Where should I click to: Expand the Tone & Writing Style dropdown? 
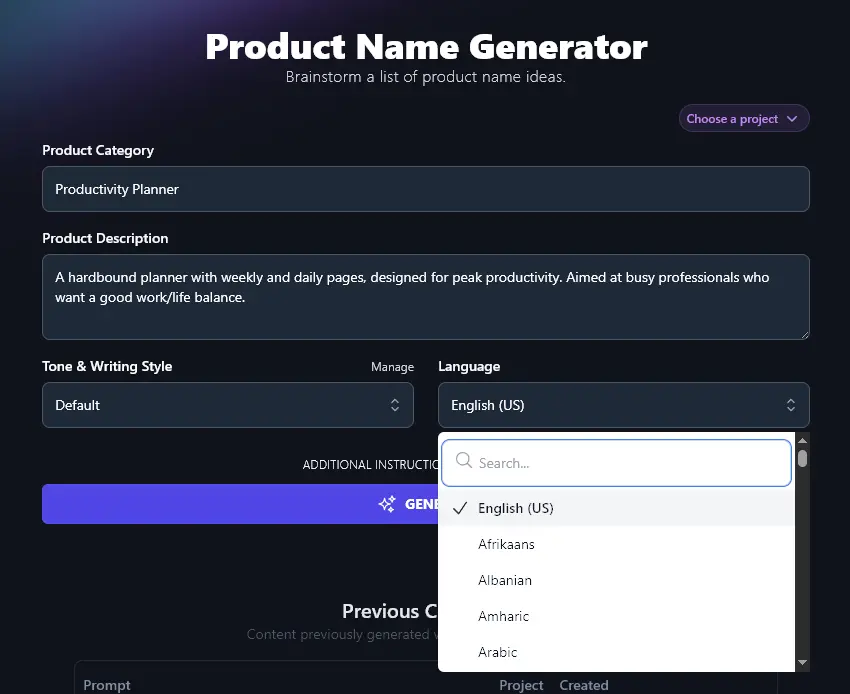(x=228, y=405)
